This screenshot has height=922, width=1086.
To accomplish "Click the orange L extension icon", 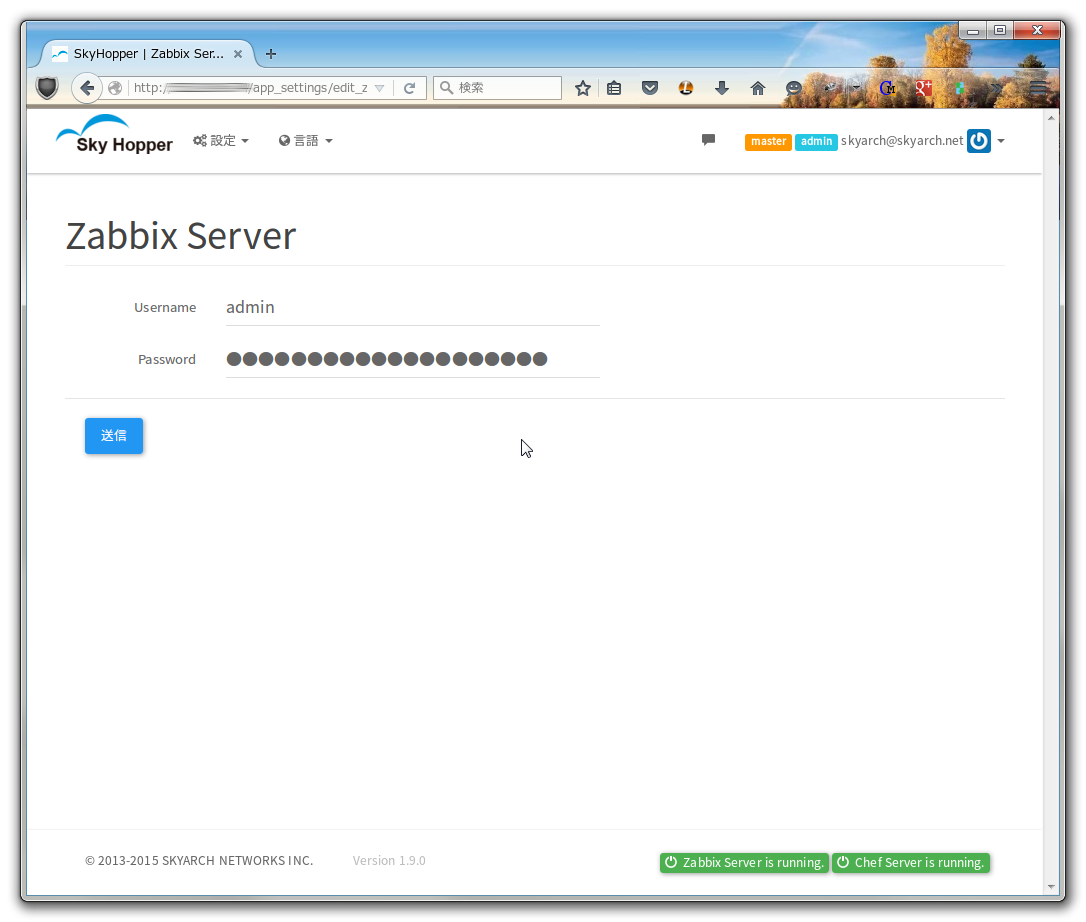I will click(x=686, y=88).
